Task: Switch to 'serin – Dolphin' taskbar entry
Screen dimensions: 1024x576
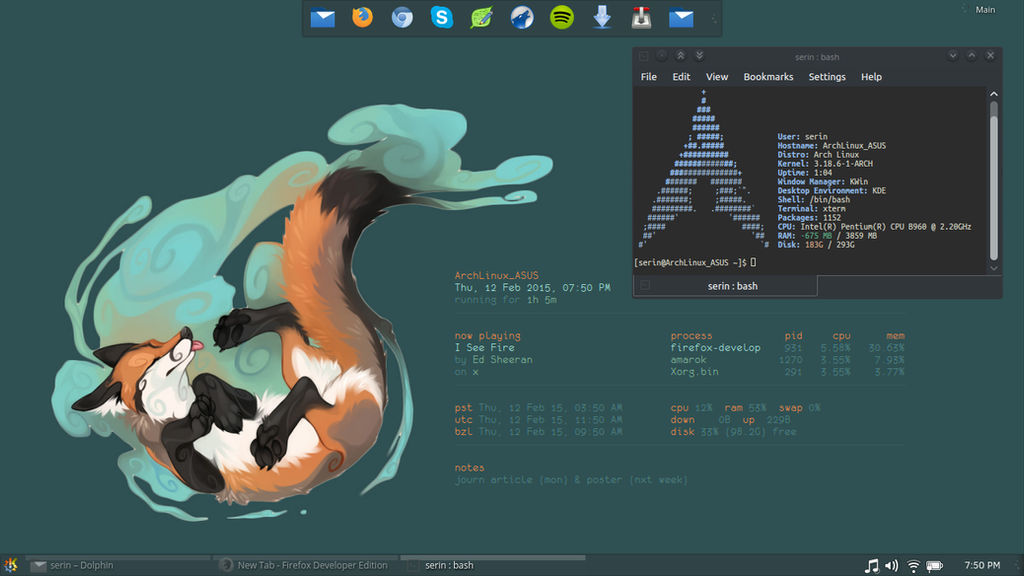Action: (x=119, y=565)
